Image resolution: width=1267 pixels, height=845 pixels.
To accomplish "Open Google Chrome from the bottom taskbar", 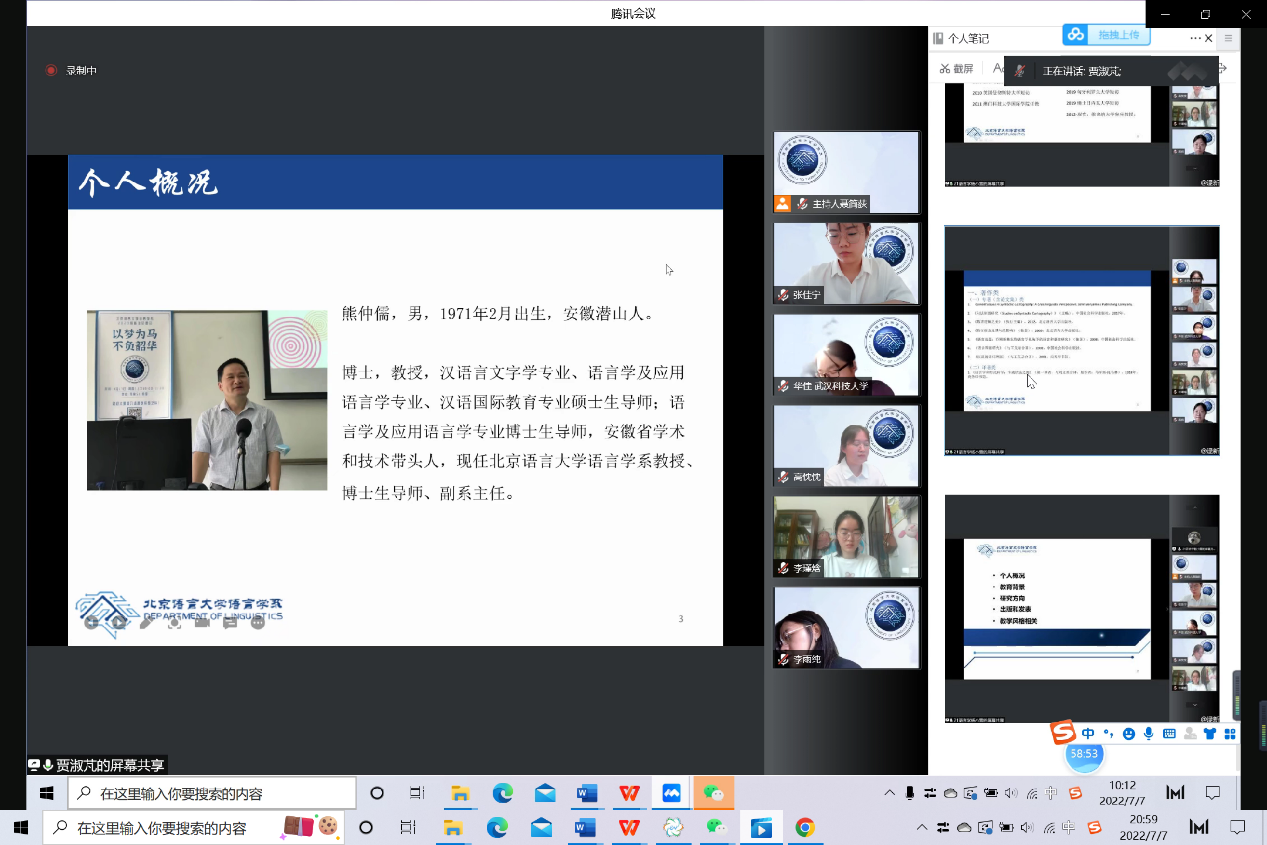I will [805, 828].
